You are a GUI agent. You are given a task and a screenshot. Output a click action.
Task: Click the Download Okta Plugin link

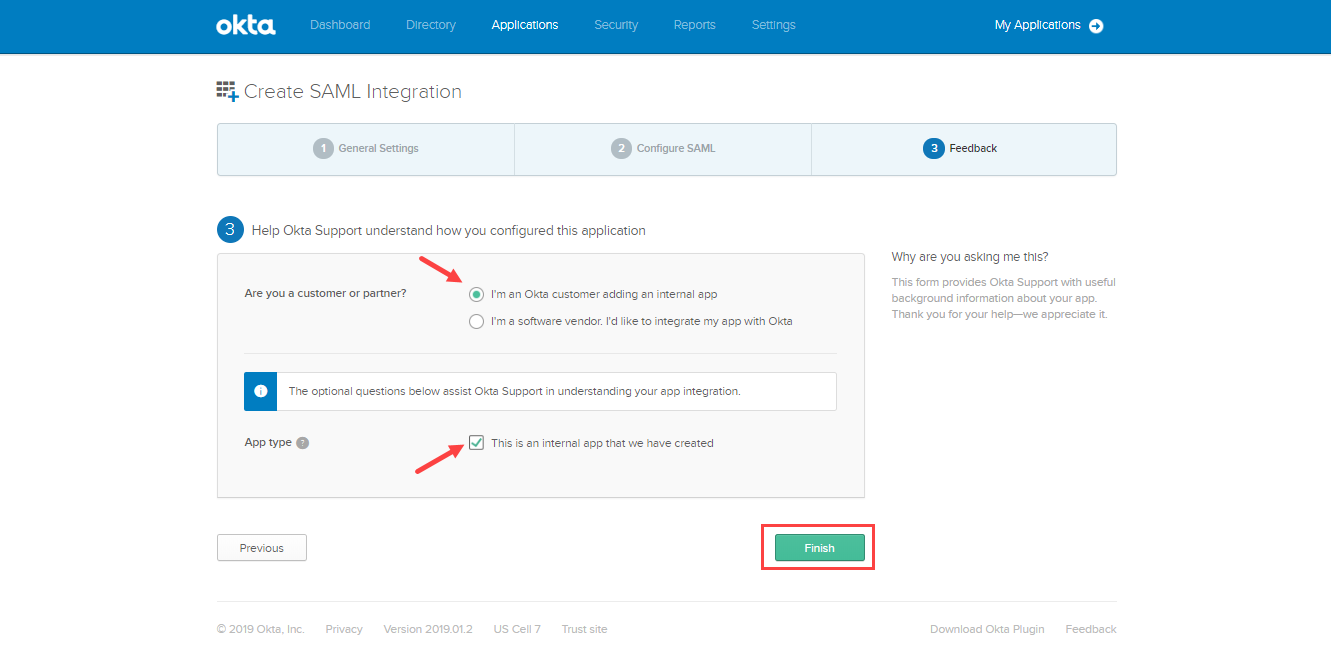987,629
